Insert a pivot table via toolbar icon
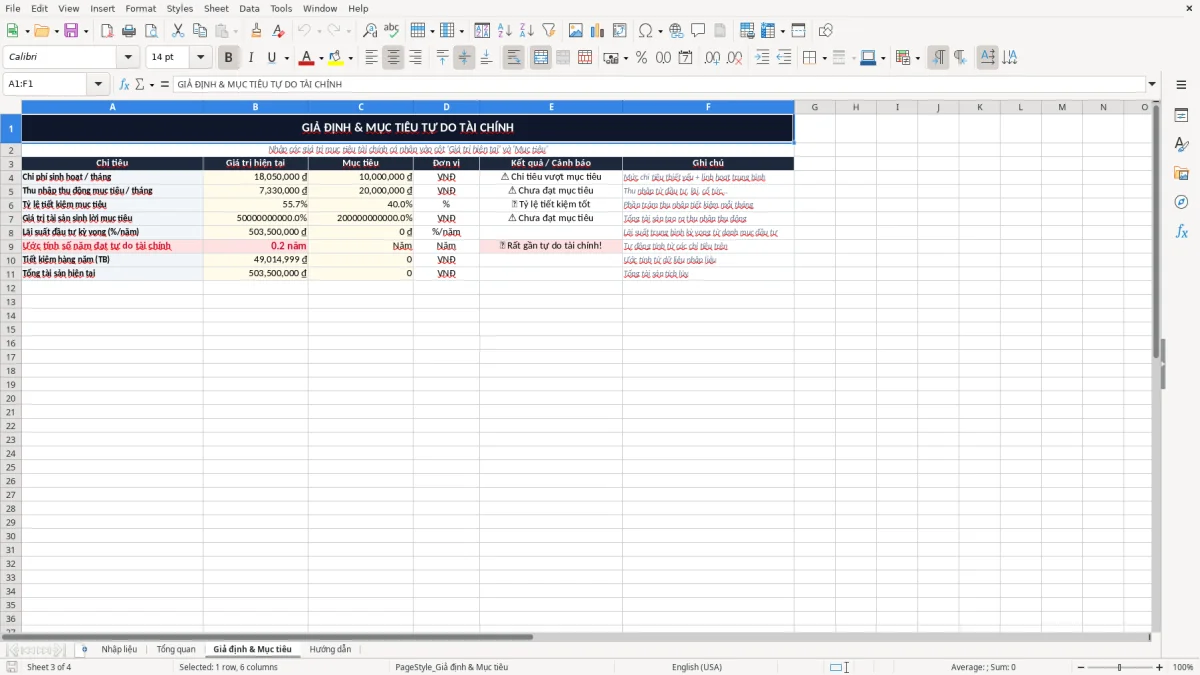The image size is (1200, 675). point(620,31)
